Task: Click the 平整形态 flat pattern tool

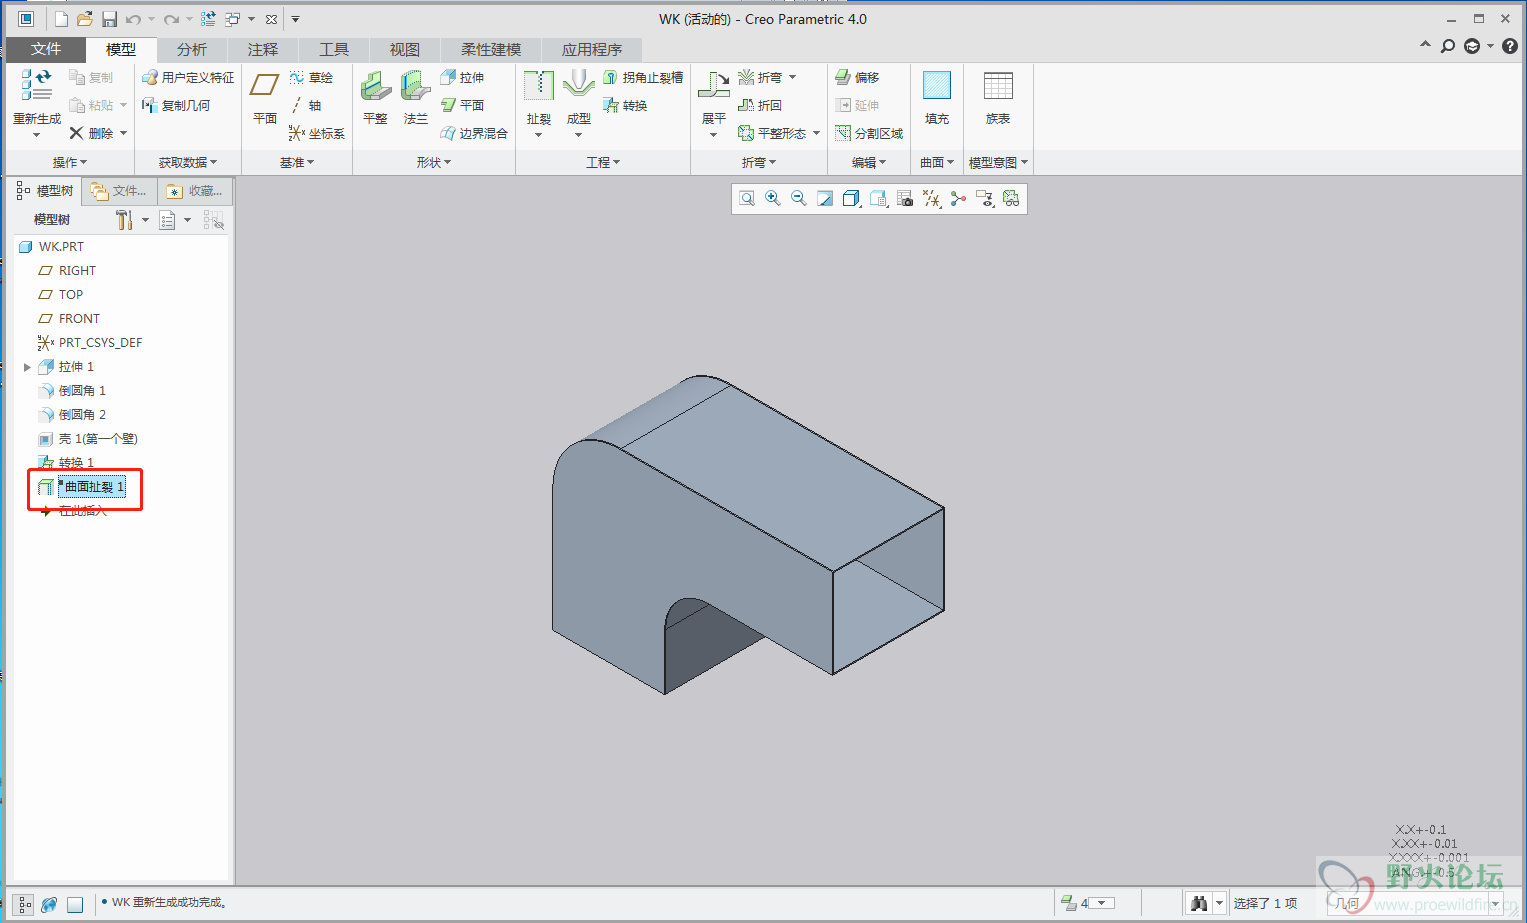Action: (x=772, y=133)
